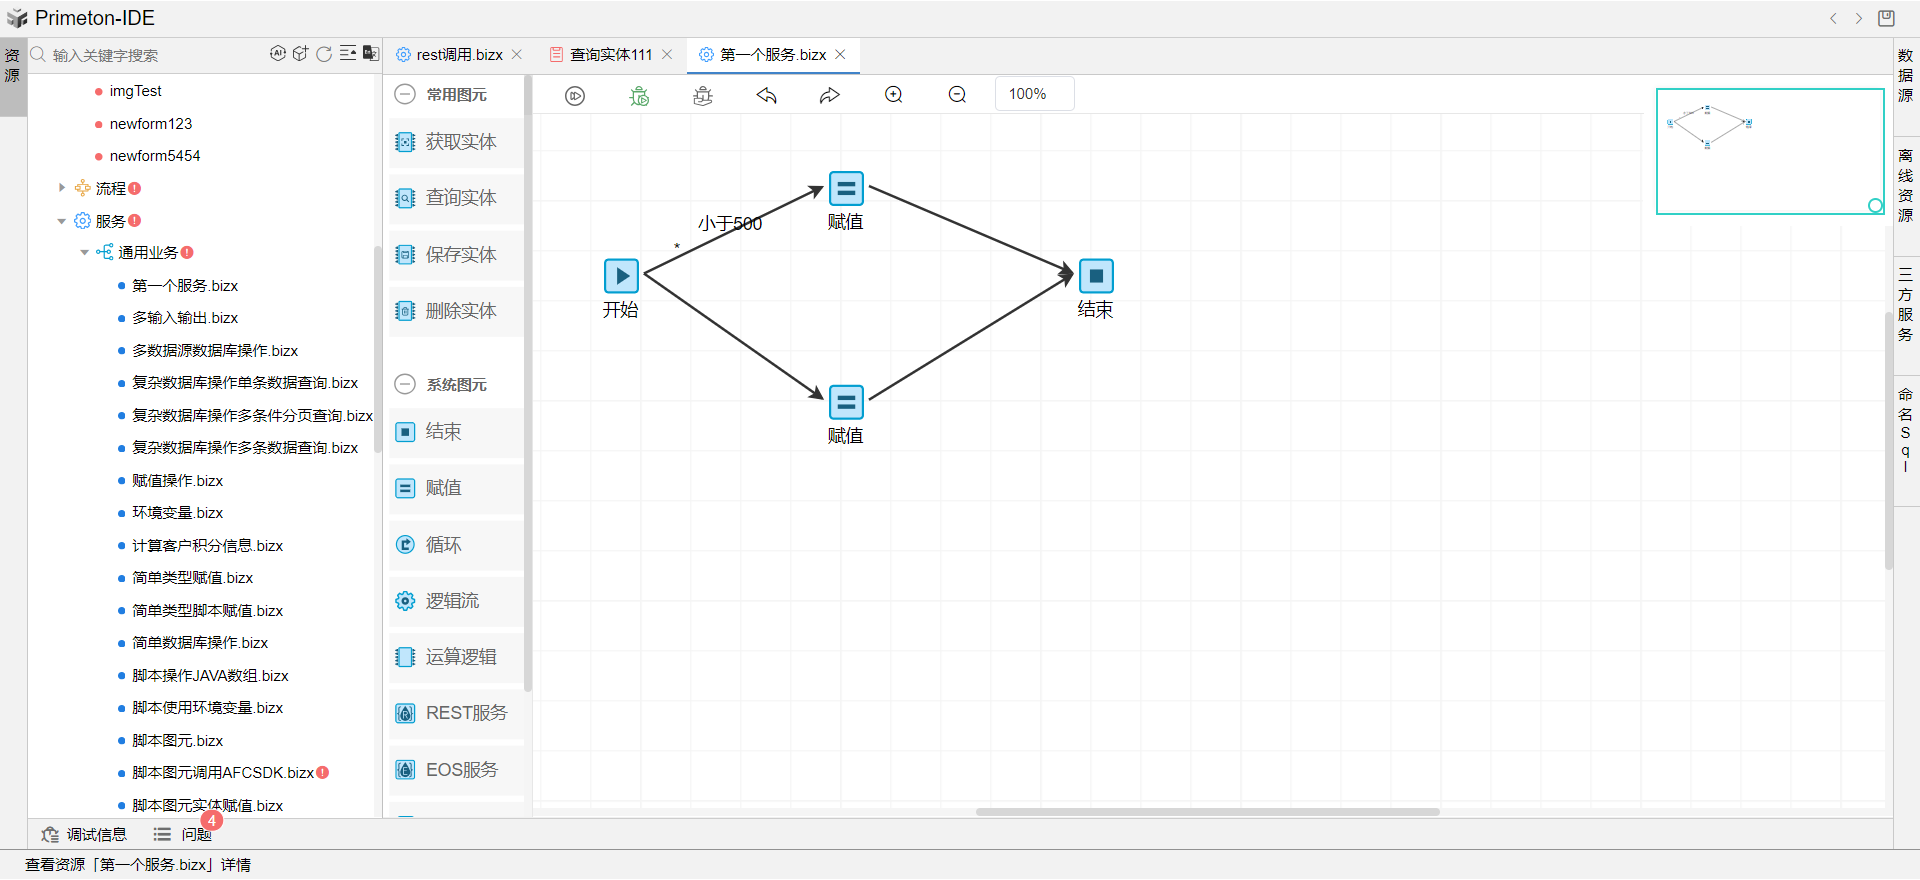The width and height of the screenshot is (1920, 880).
Task: Click the save disk icon at top right
Action: (x=1886, y=18)
